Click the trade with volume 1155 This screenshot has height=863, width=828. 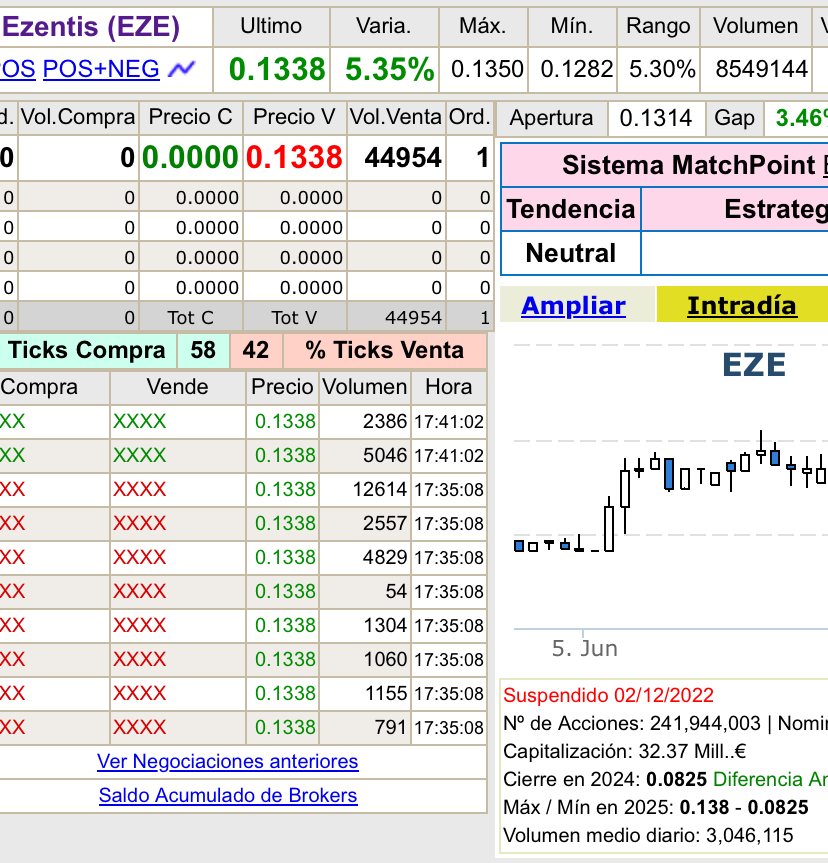(x=242, y=693)
